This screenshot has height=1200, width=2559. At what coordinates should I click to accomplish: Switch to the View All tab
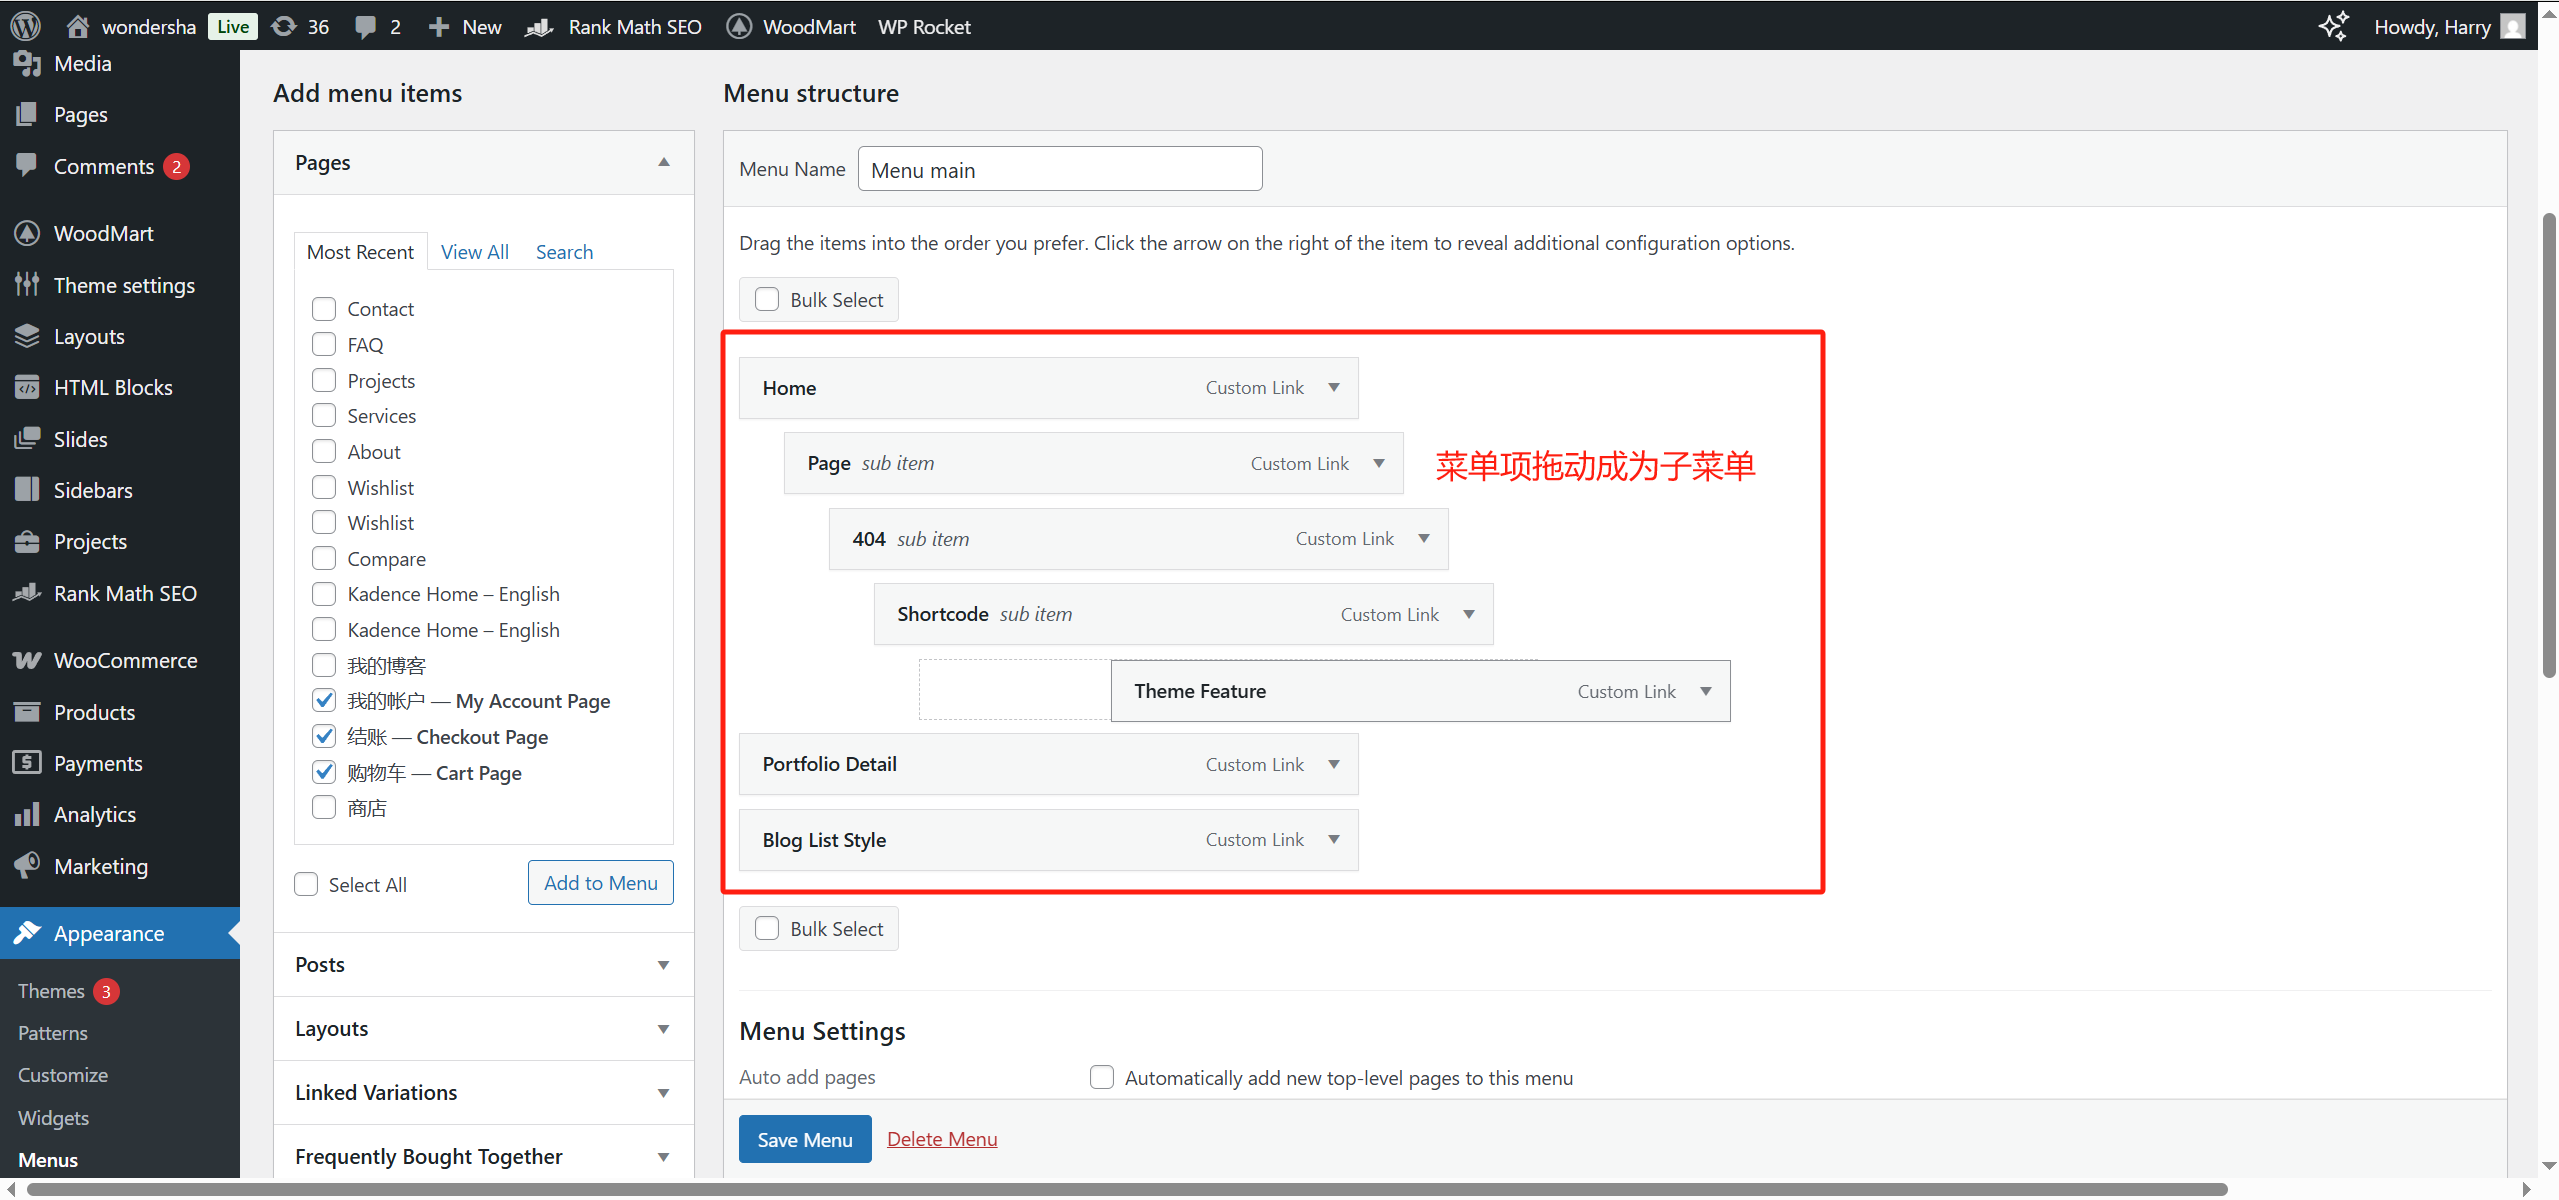pos(474,251)
